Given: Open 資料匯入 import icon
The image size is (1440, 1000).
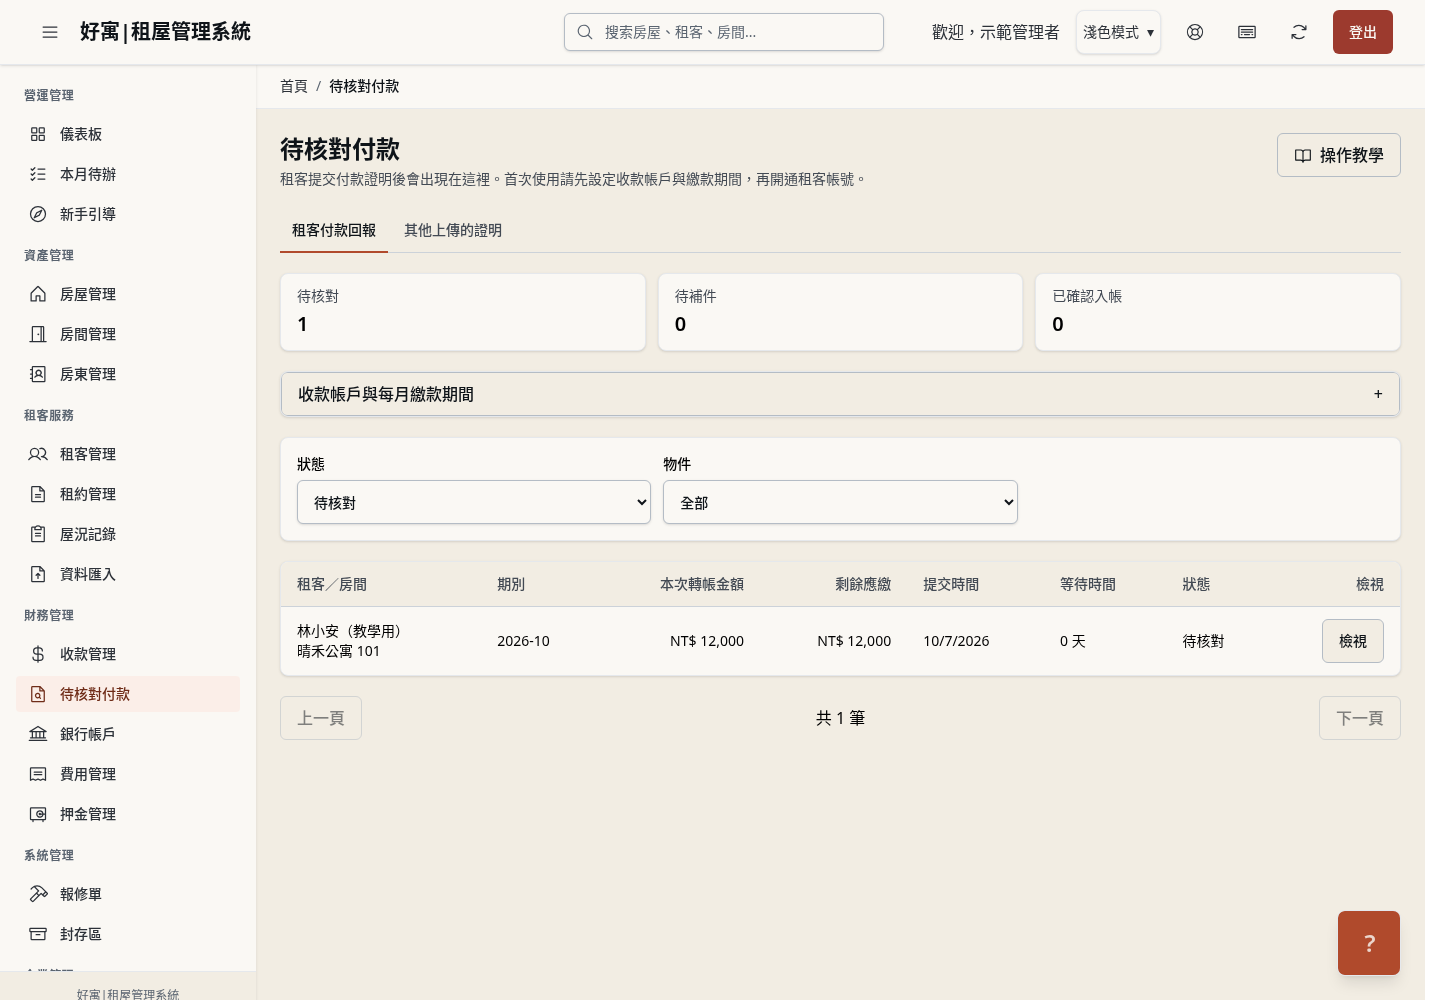Looking at the screenshot, I should point(38,574).
